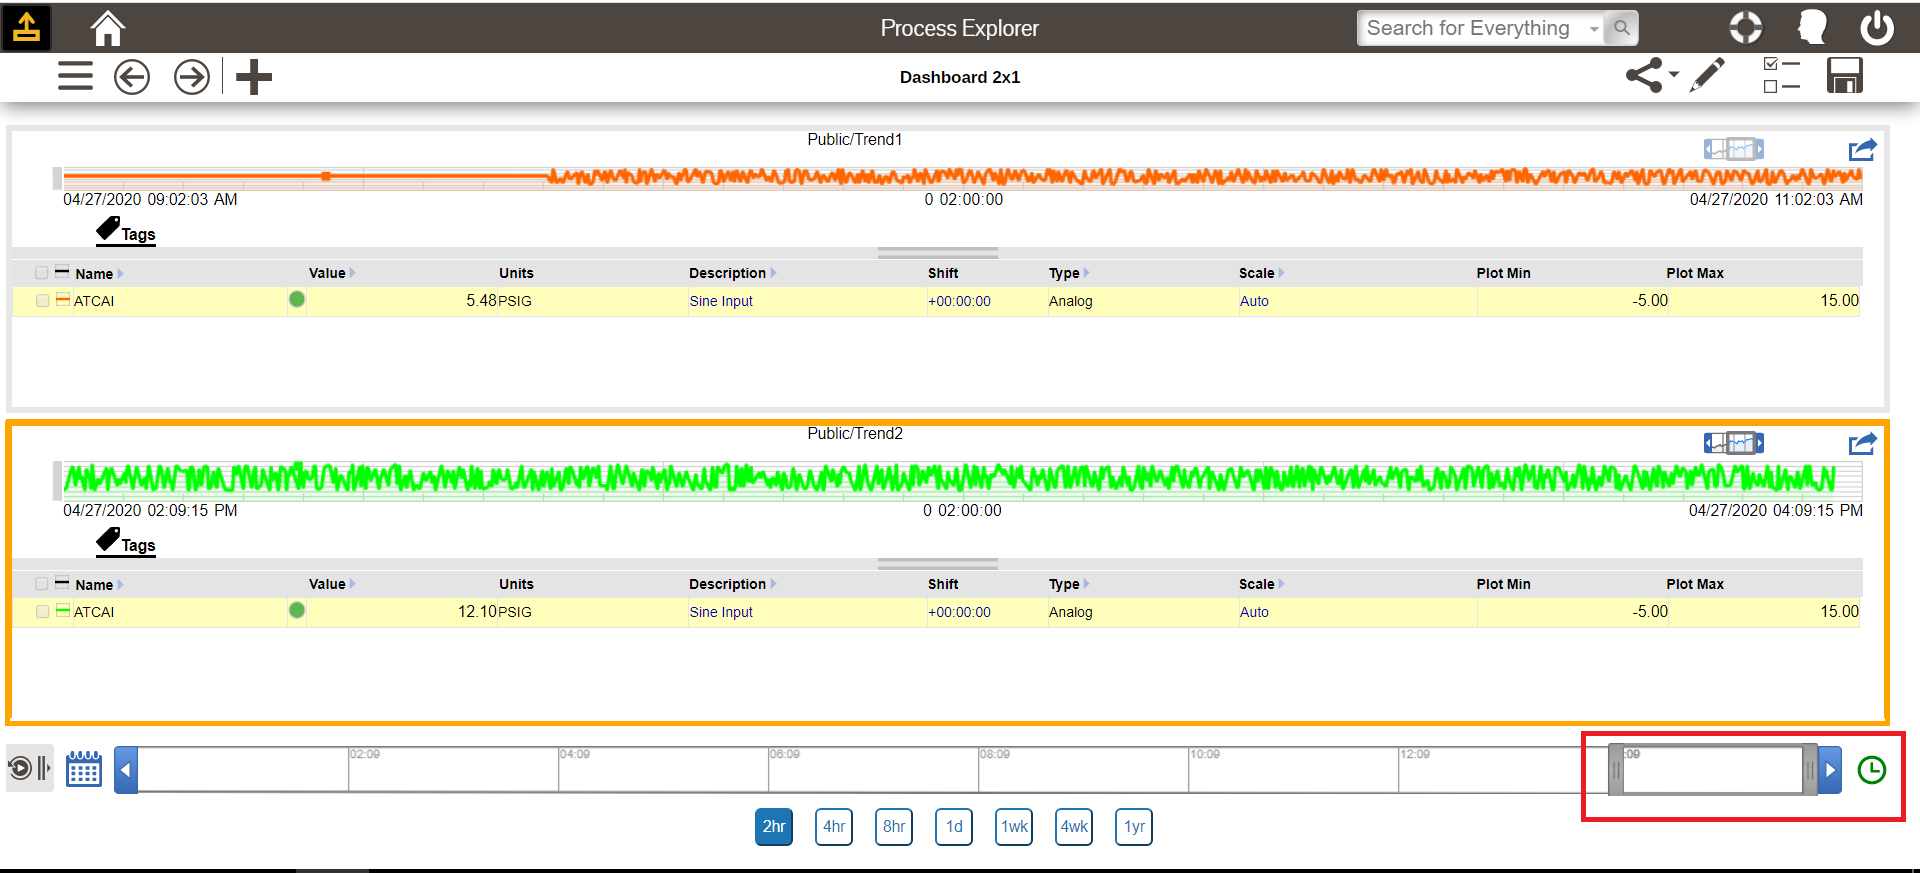Image resolution: width=1920 pixels, height=873 pixels.
Task: Click the Home icon in header
Action: [107, 28]
